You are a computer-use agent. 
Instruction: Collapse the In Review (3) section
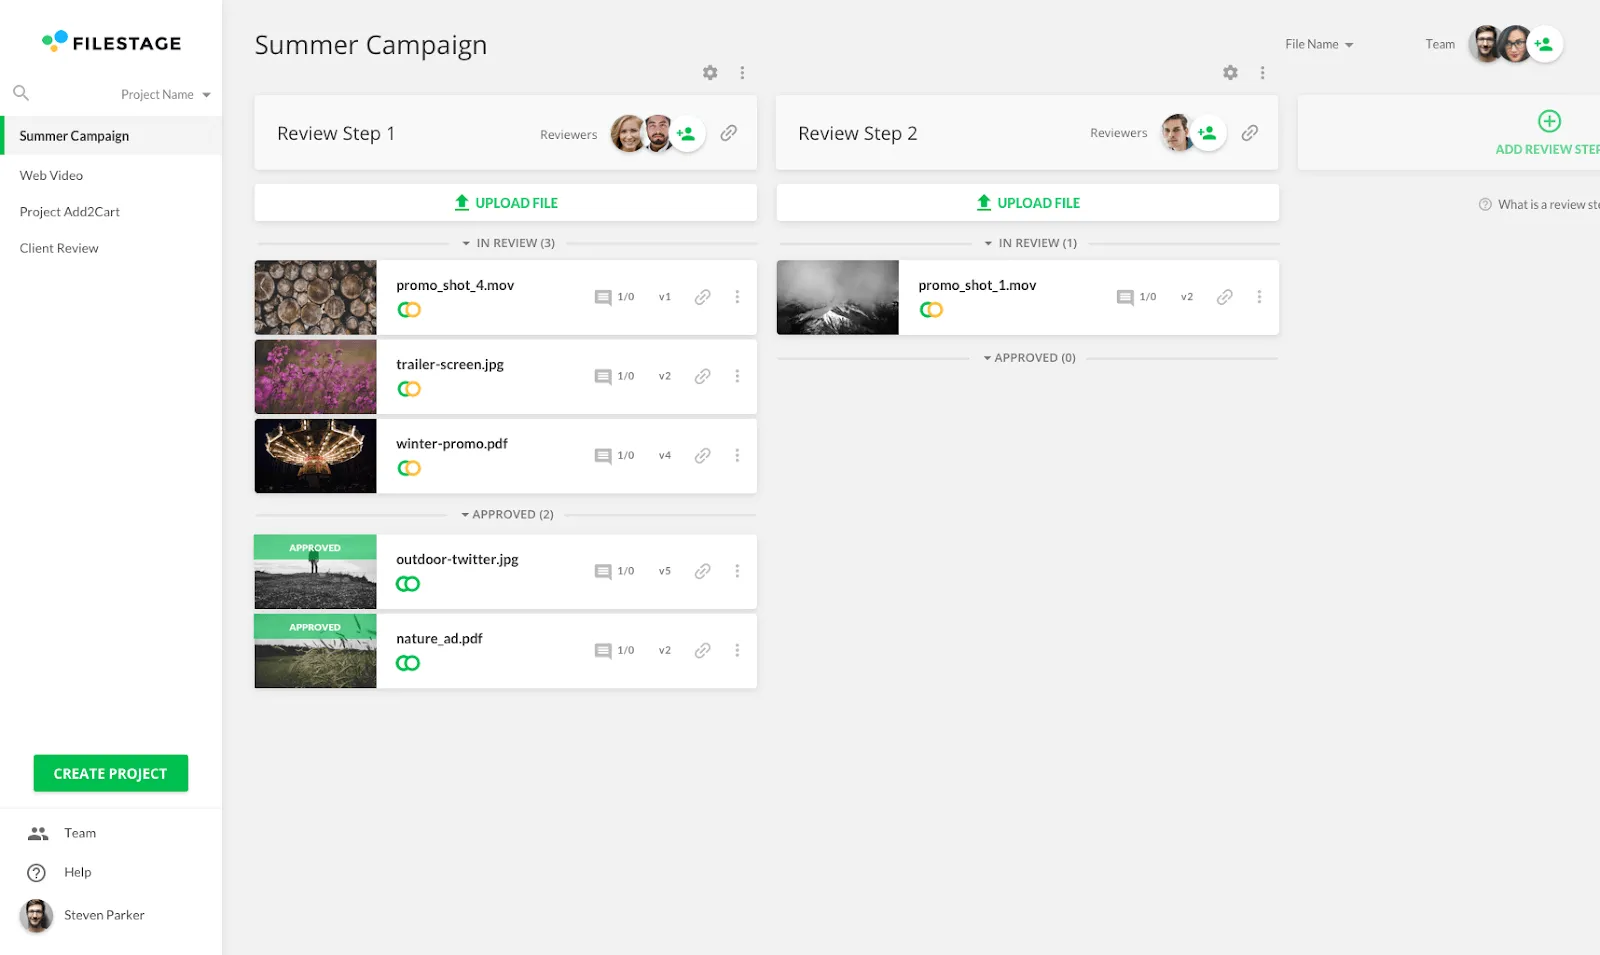click(x=508, y=243)
